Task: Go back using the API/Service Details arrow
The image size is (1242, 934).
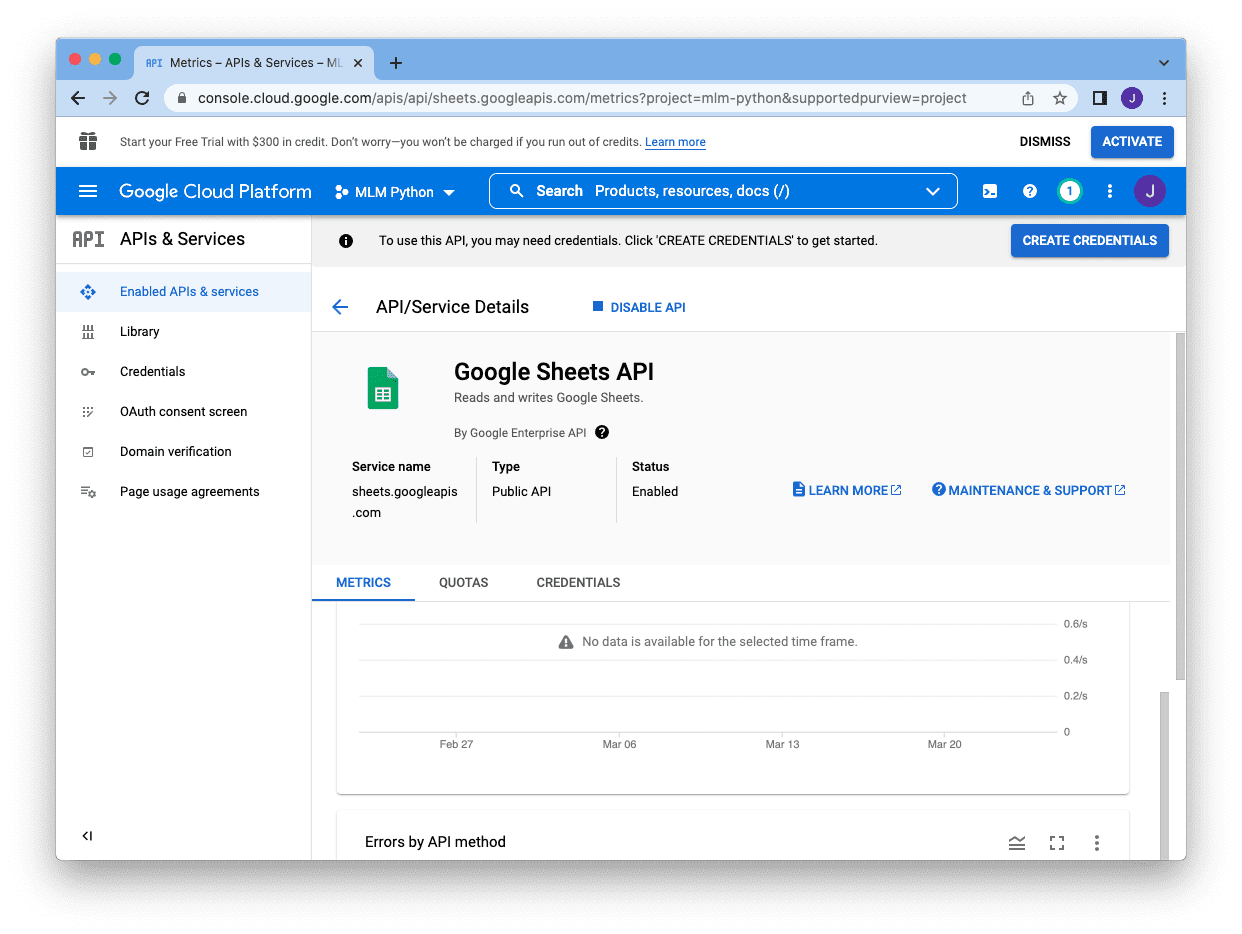Action: [x=340, y=307]
